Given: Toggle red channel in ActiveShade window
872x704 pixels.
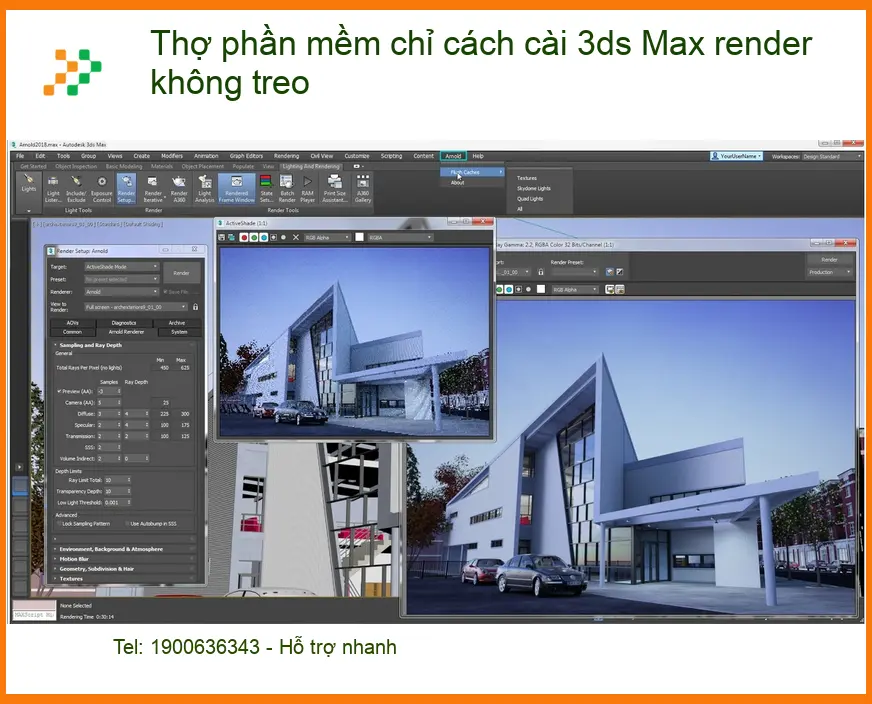Looking at the screenshot, I should [244, 237].
